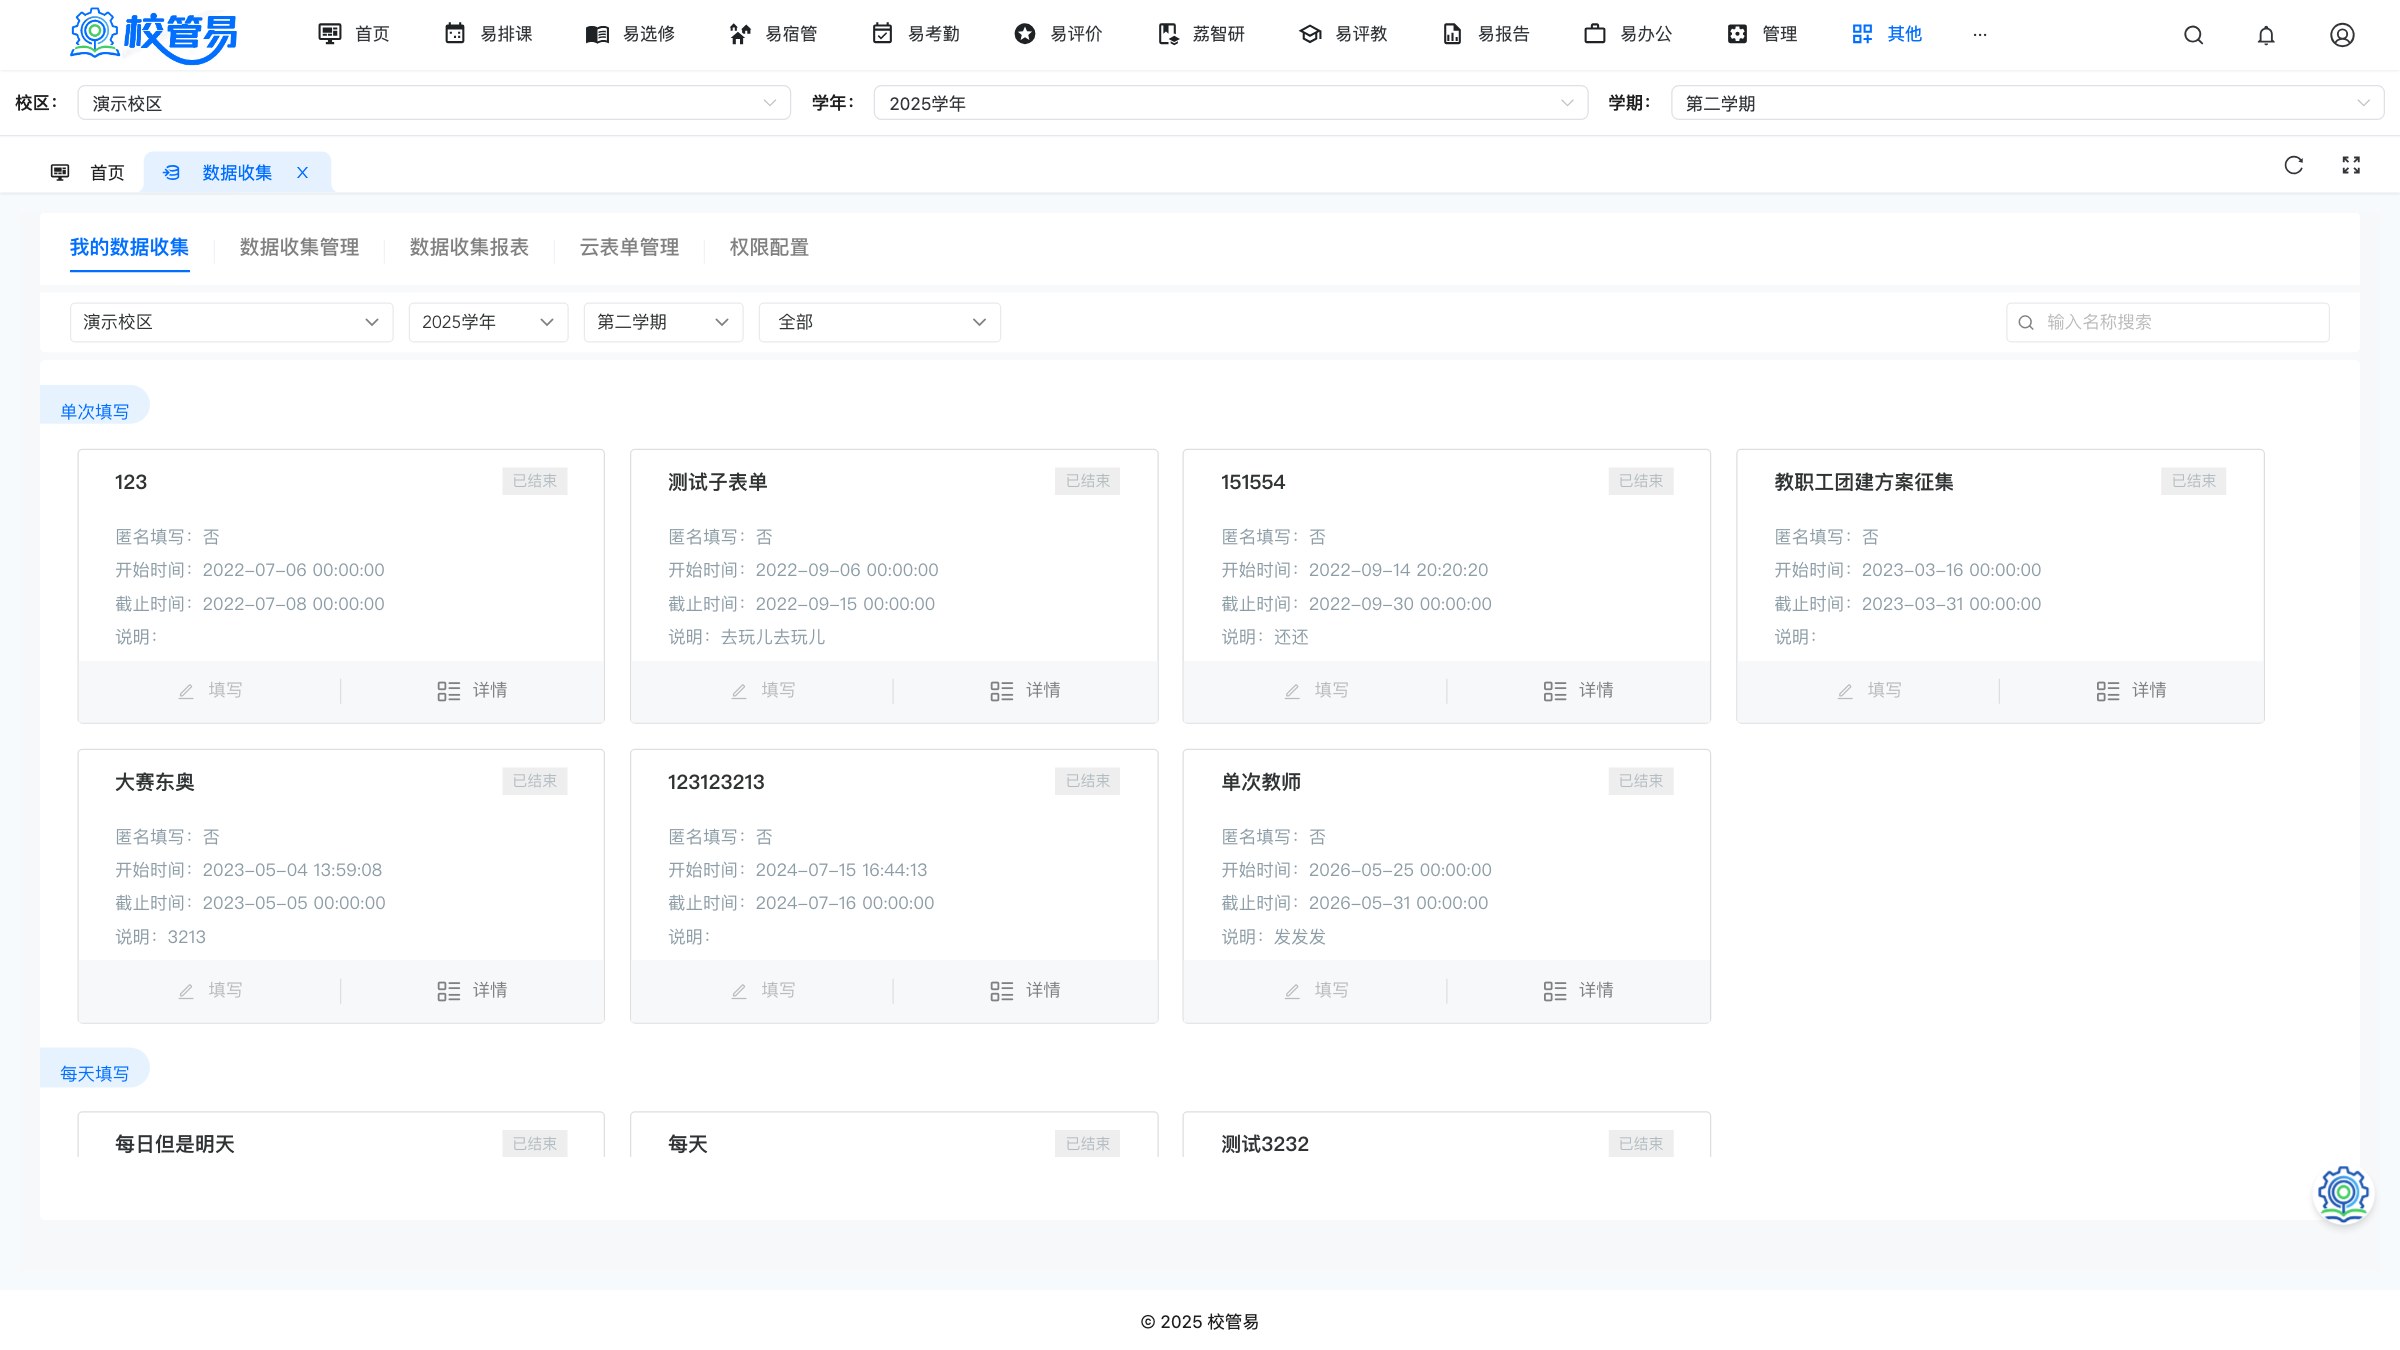Viewport: 2400px width, 1350px height.
Task: Open the floating assistant logo icon
Action: pyautogui.click(x=2343, y=1193)
